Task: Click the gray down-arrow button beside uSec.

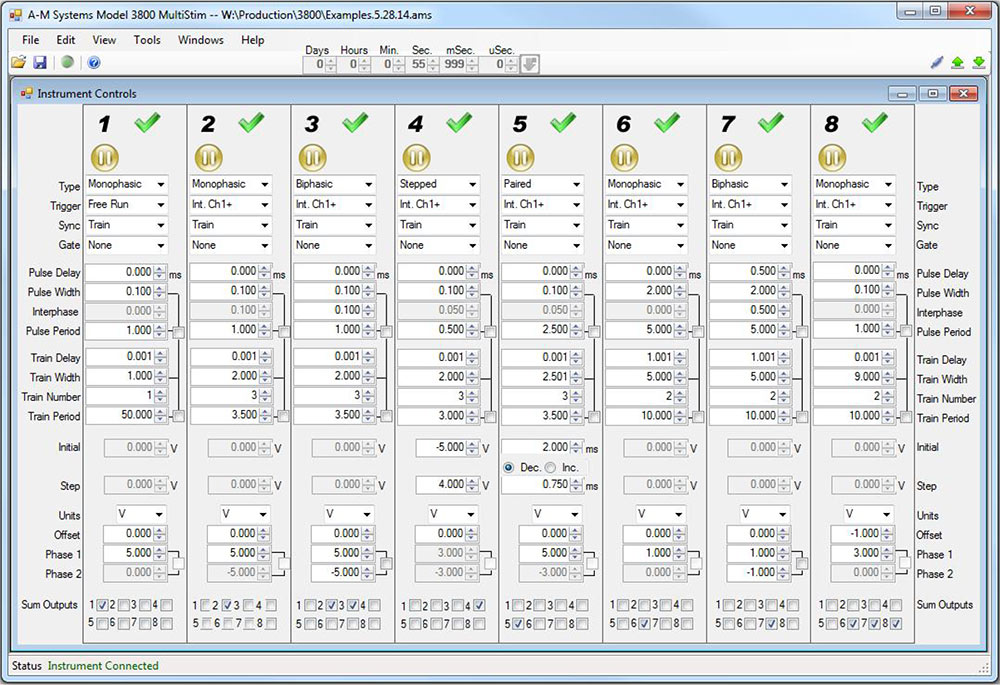Action: 529,64
